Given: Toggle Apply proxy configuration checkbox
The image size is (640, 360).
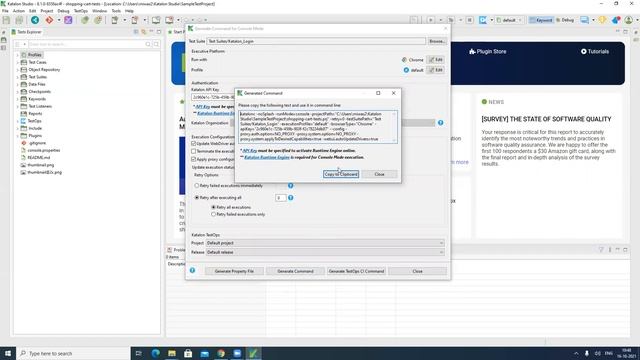Looking at the screenshot, I should point(194,159).
